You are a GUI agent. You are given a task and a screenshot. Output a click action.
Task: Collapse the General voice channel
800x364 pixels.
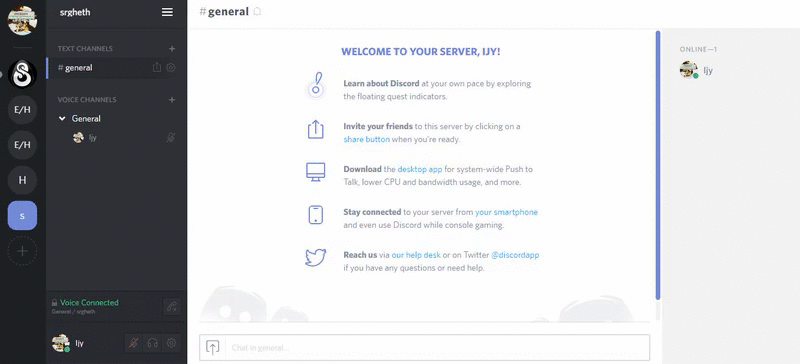pos(62,118)
